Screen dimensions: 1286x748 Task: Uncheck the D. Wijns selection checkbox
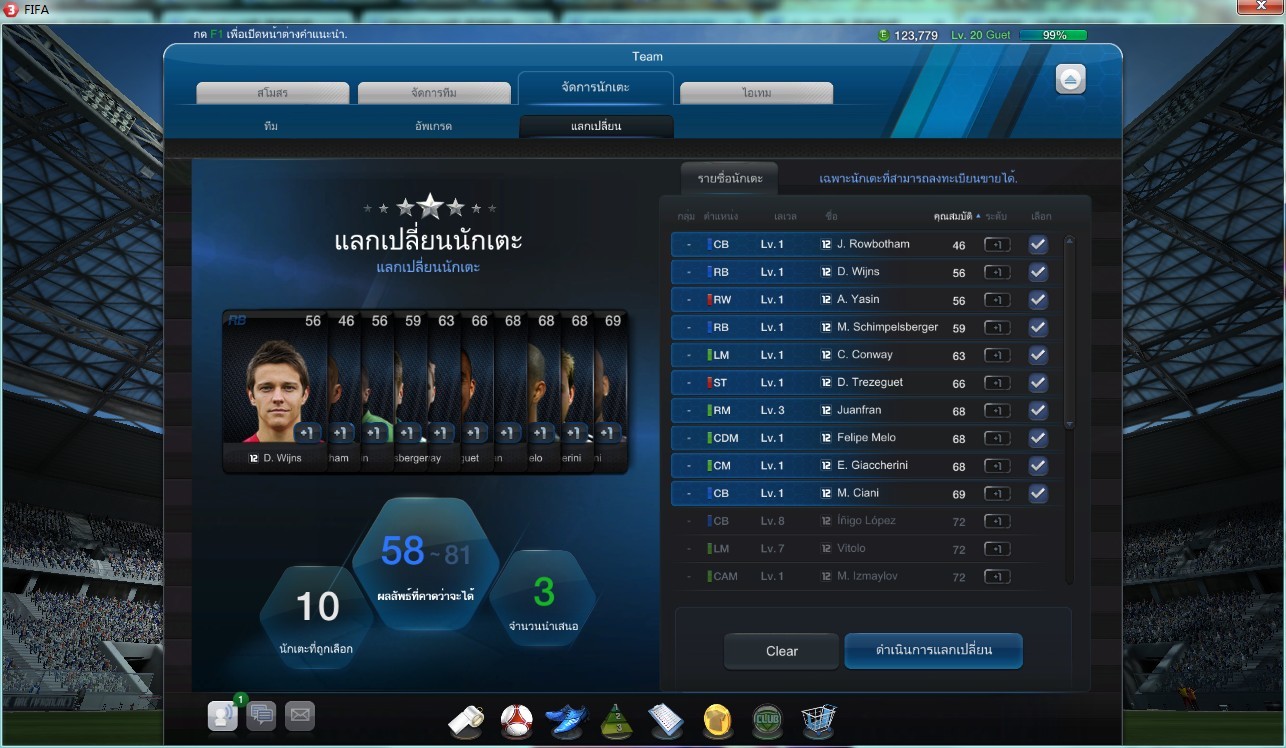pos(1038,272)
